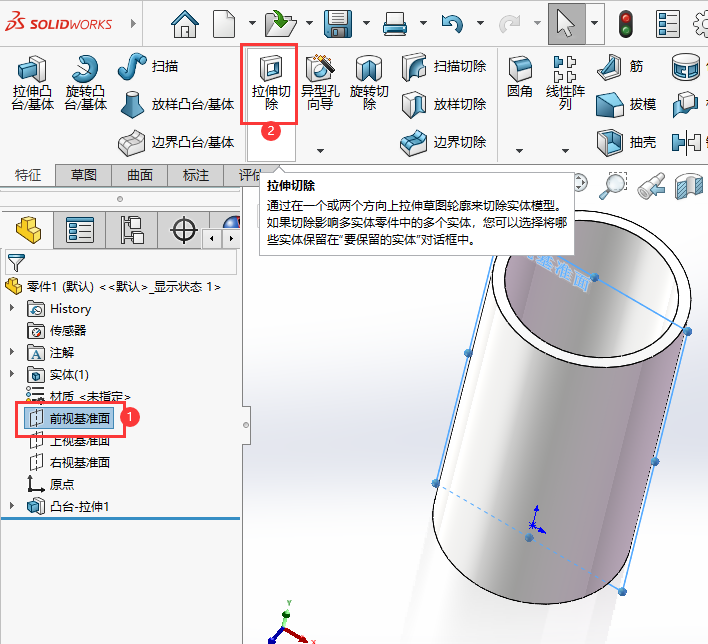Click Zoom to Area magnifier icon
The image size is (708, 644).
coord(613,185)
